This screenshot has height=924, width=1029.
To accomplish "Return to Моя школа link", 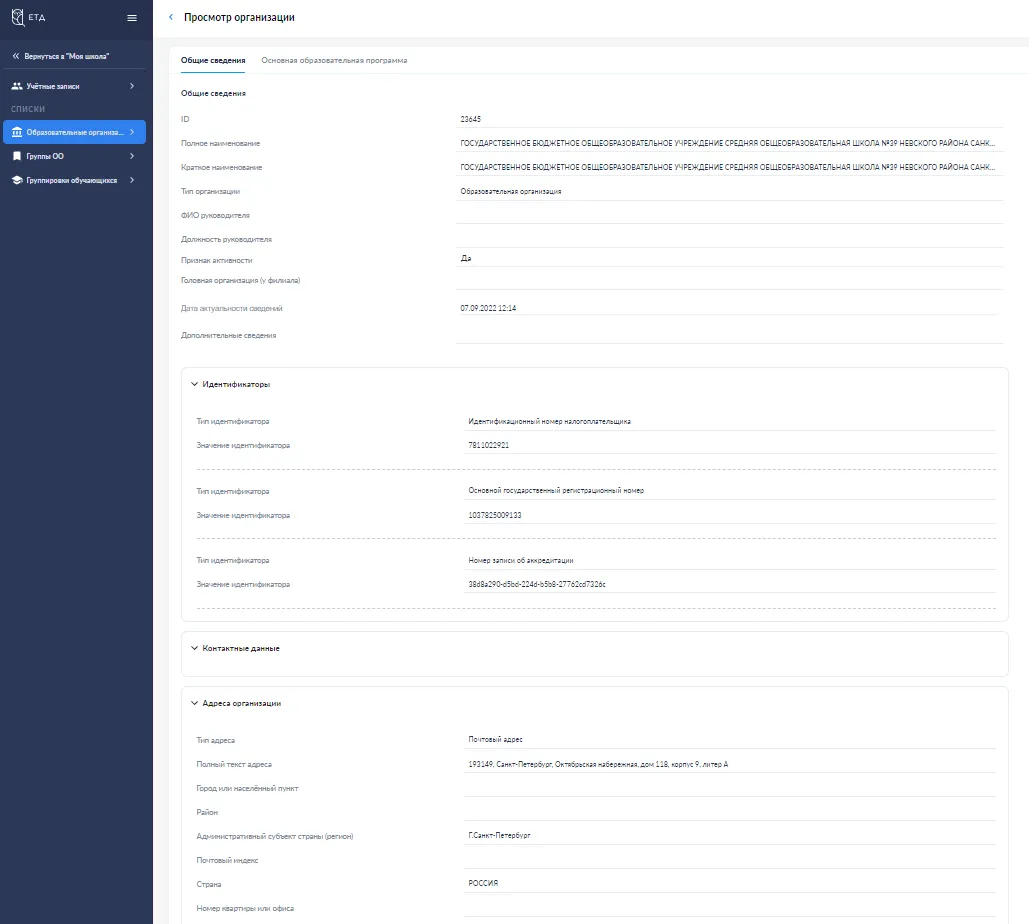I will pyautogui.click(x=67, y=56).
